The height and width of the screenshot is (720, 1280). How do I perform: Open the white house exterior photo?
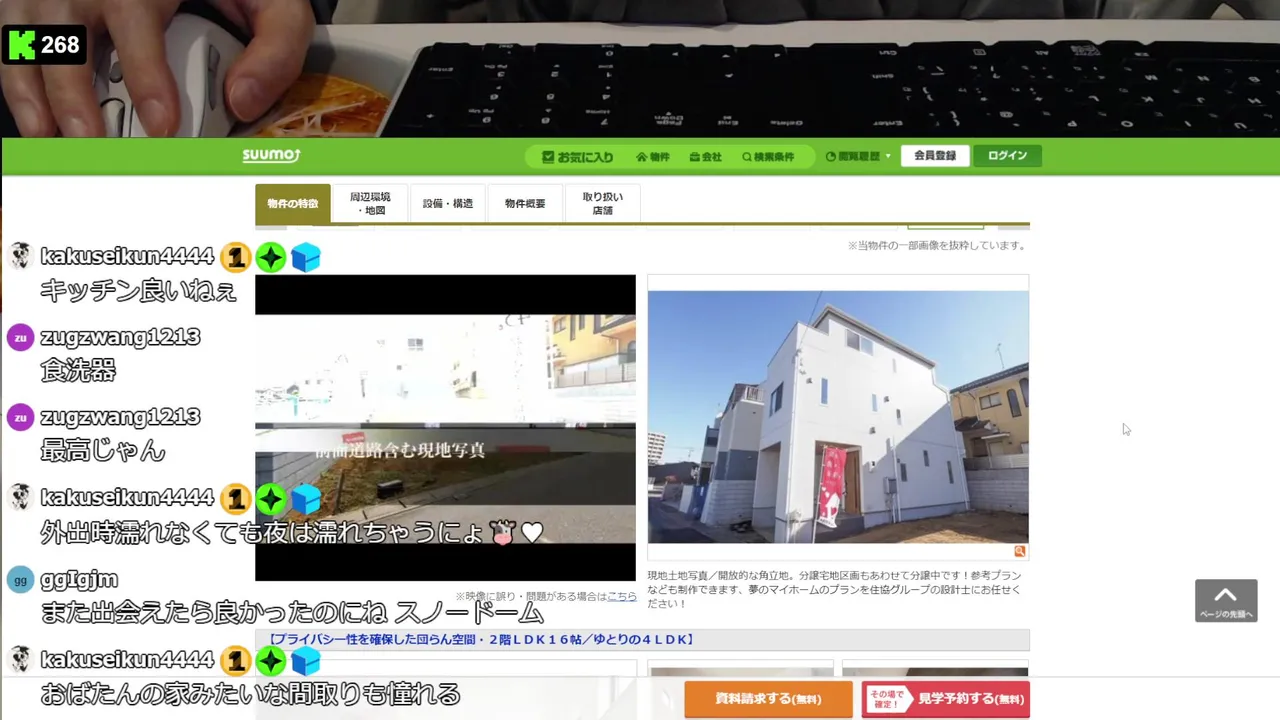838,417
